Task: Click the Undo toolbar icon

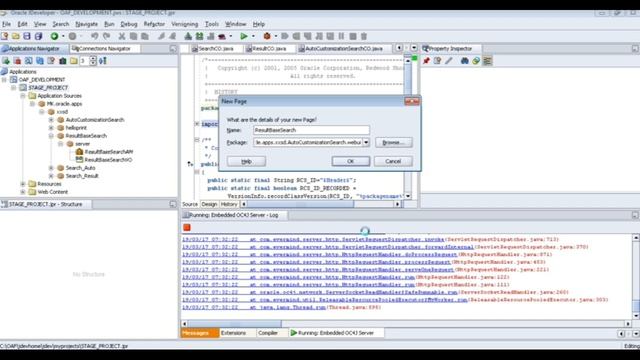Action: click(x=95, y=36)
